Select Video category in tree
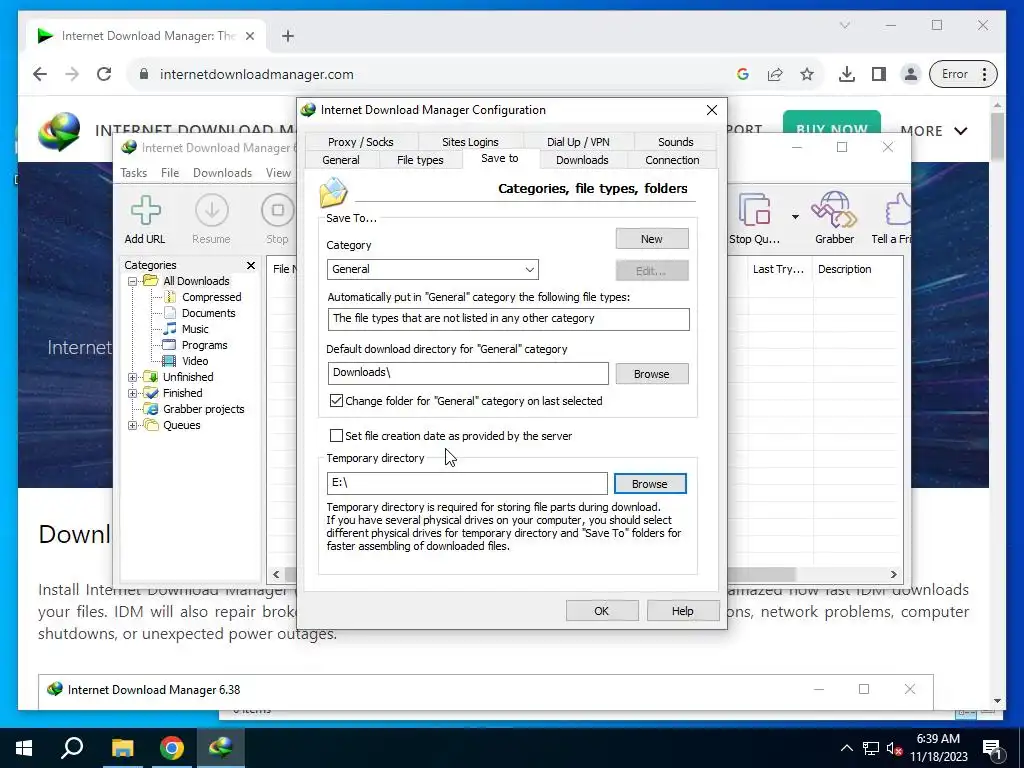This screenshot has height=768, width=1024. pyautogui.click(x=195, y=361)
